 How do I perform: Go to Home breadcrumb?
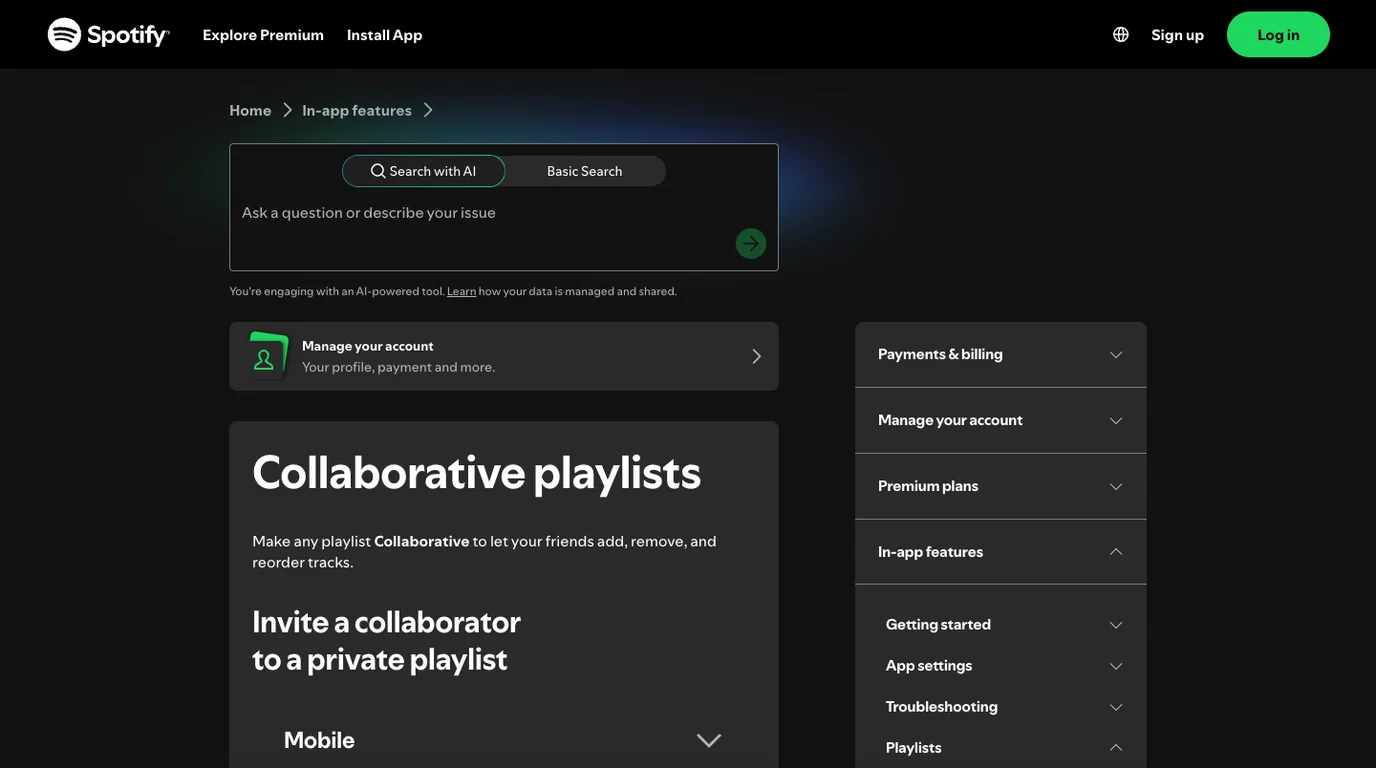pos(250,110)
